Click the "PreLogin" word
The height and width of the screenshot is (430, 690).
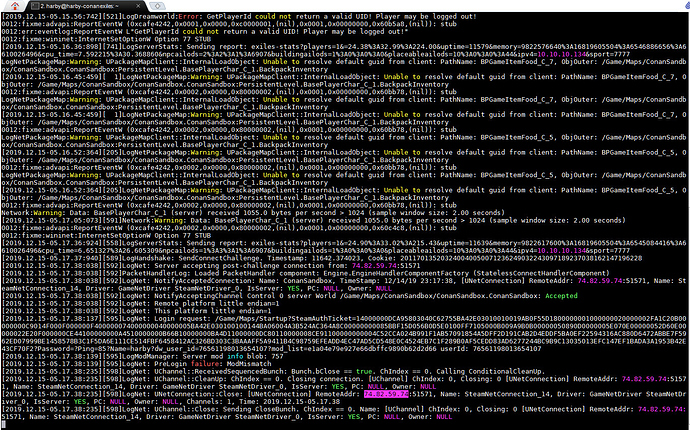pyautogui.click(x=170, y=364)
